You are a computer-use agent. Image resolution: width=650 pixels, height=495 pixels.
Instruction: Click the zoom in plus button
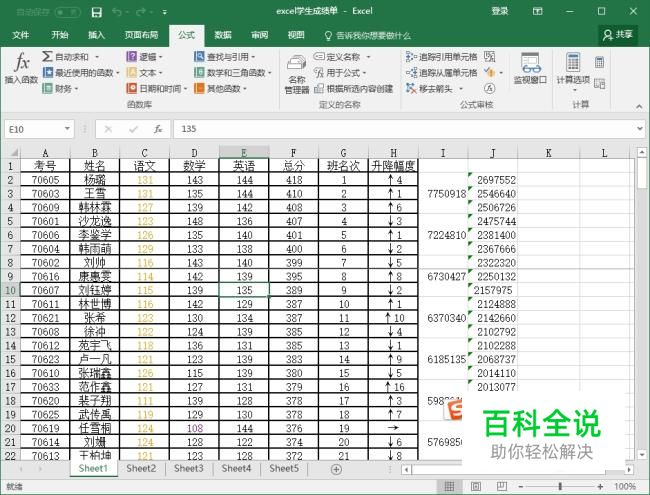tap(600, 486)
